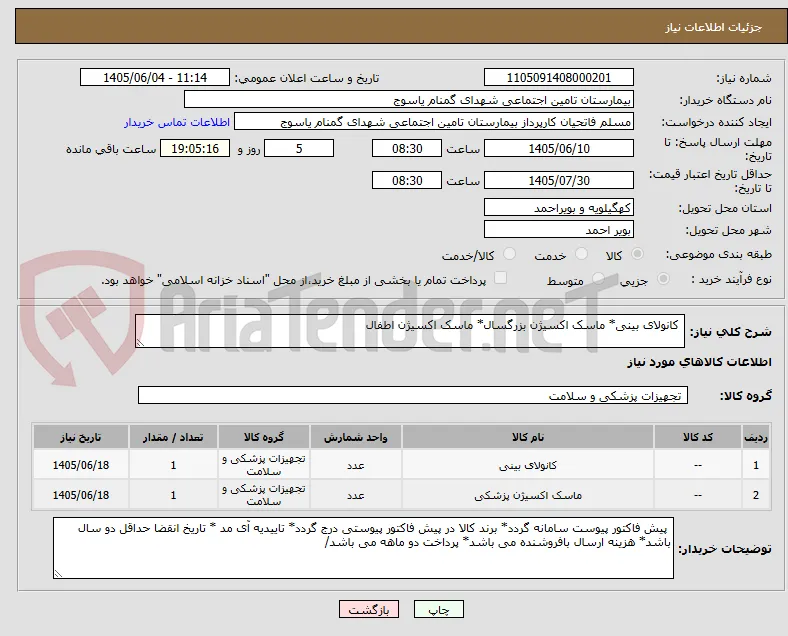Click need date 1405/06/18 in row 1
788x636 pixels.
pos(81,465)
